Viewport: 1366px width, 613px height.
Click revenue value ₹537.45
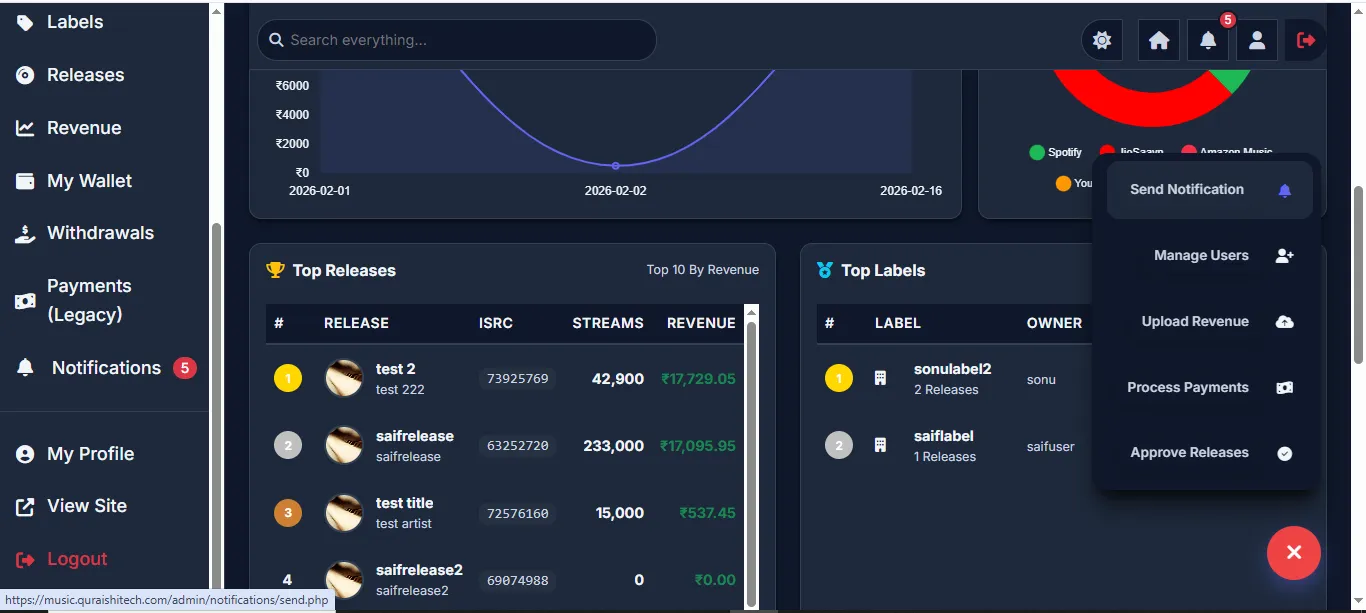707,513
